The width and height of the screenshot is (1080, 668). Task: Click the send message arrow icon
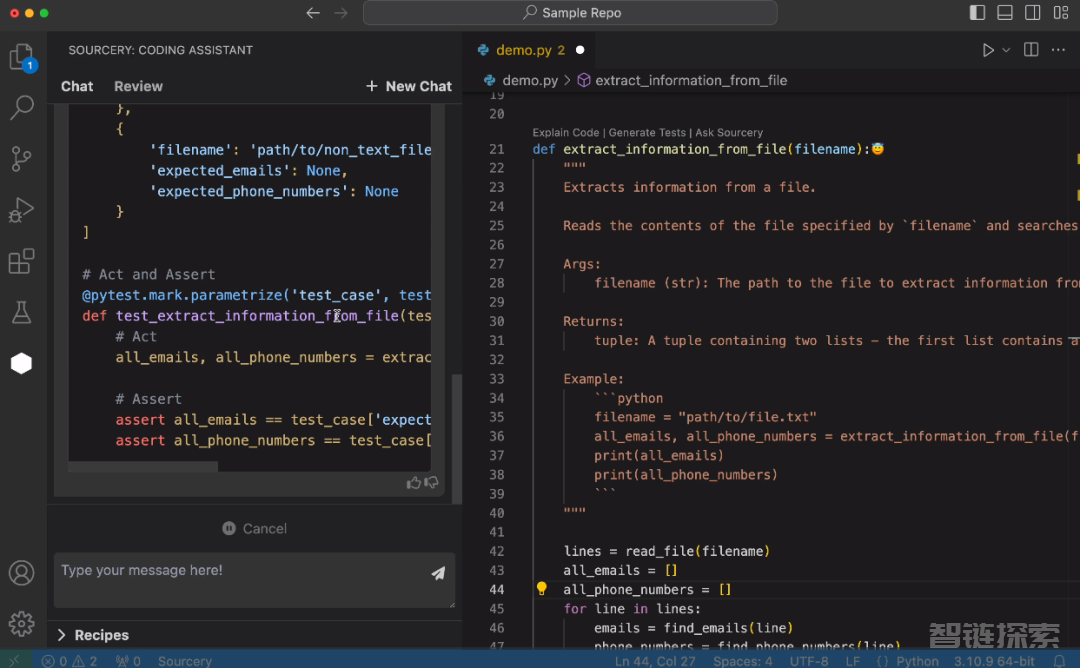tap(438, 573)
